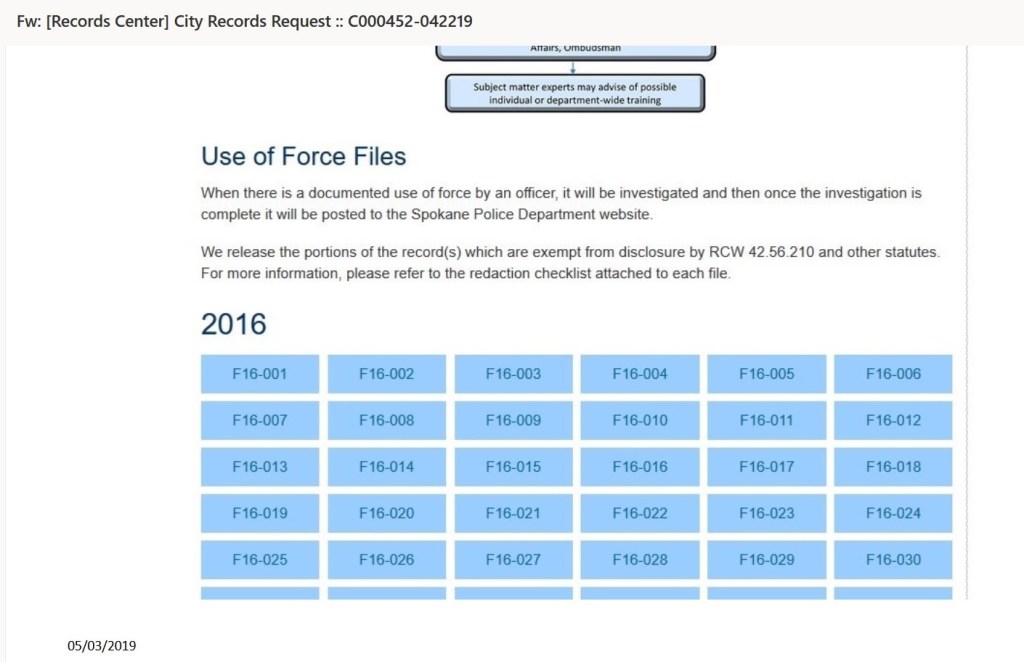Click the Use of Force Files heading
1024x662 pixels.
303,156
